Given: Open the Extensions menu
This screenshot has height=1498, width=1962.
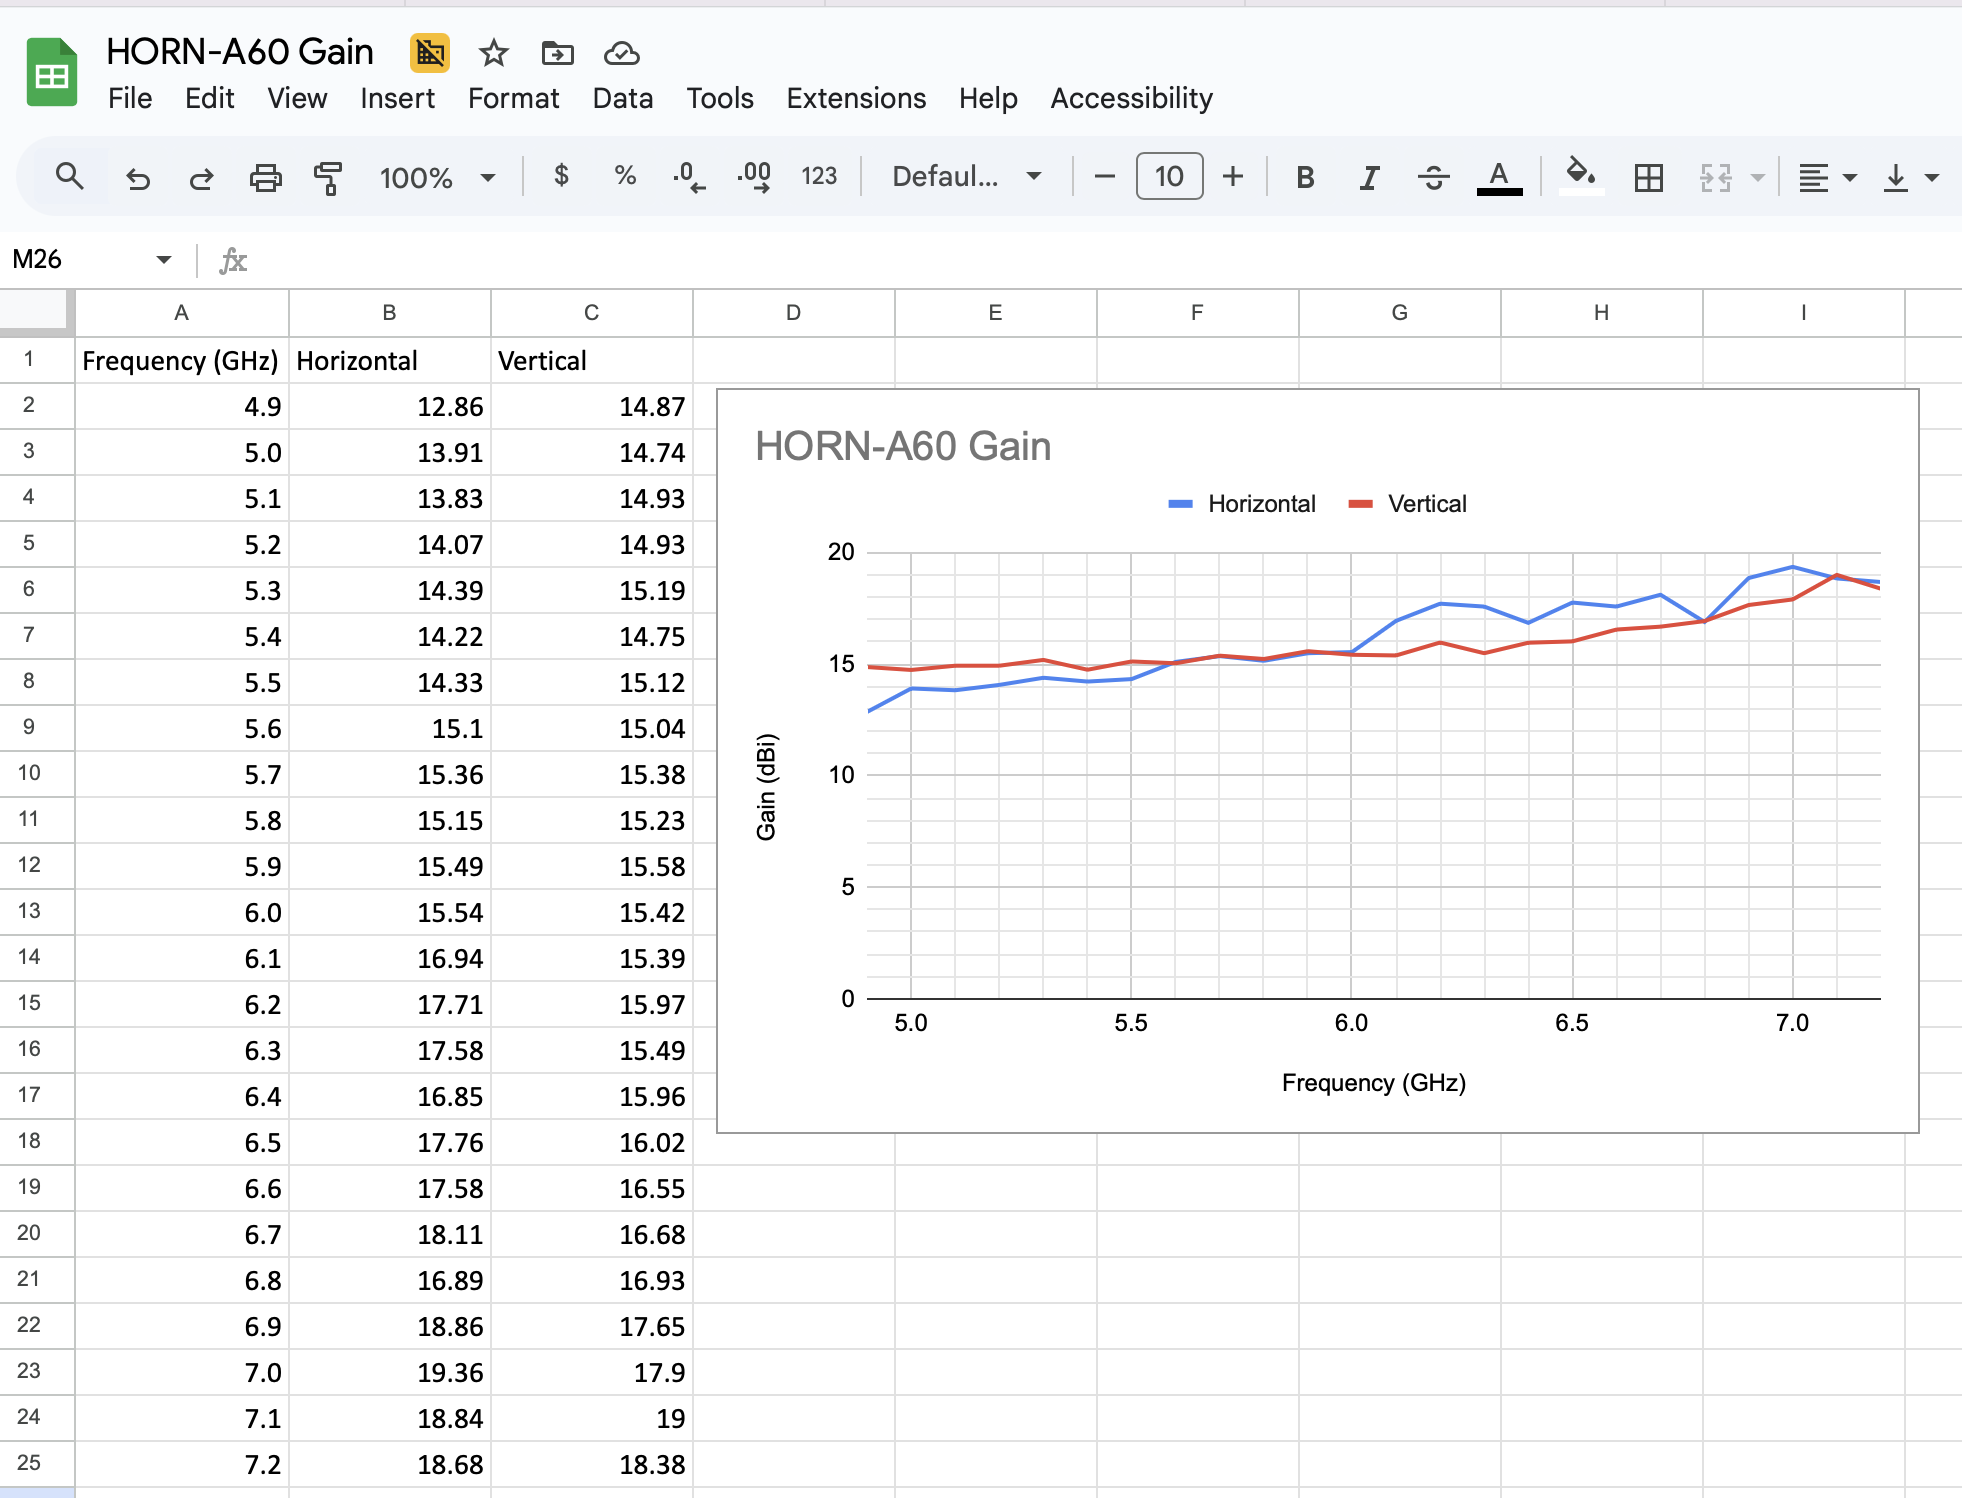Looking at the screenshot, I should 856,98.
